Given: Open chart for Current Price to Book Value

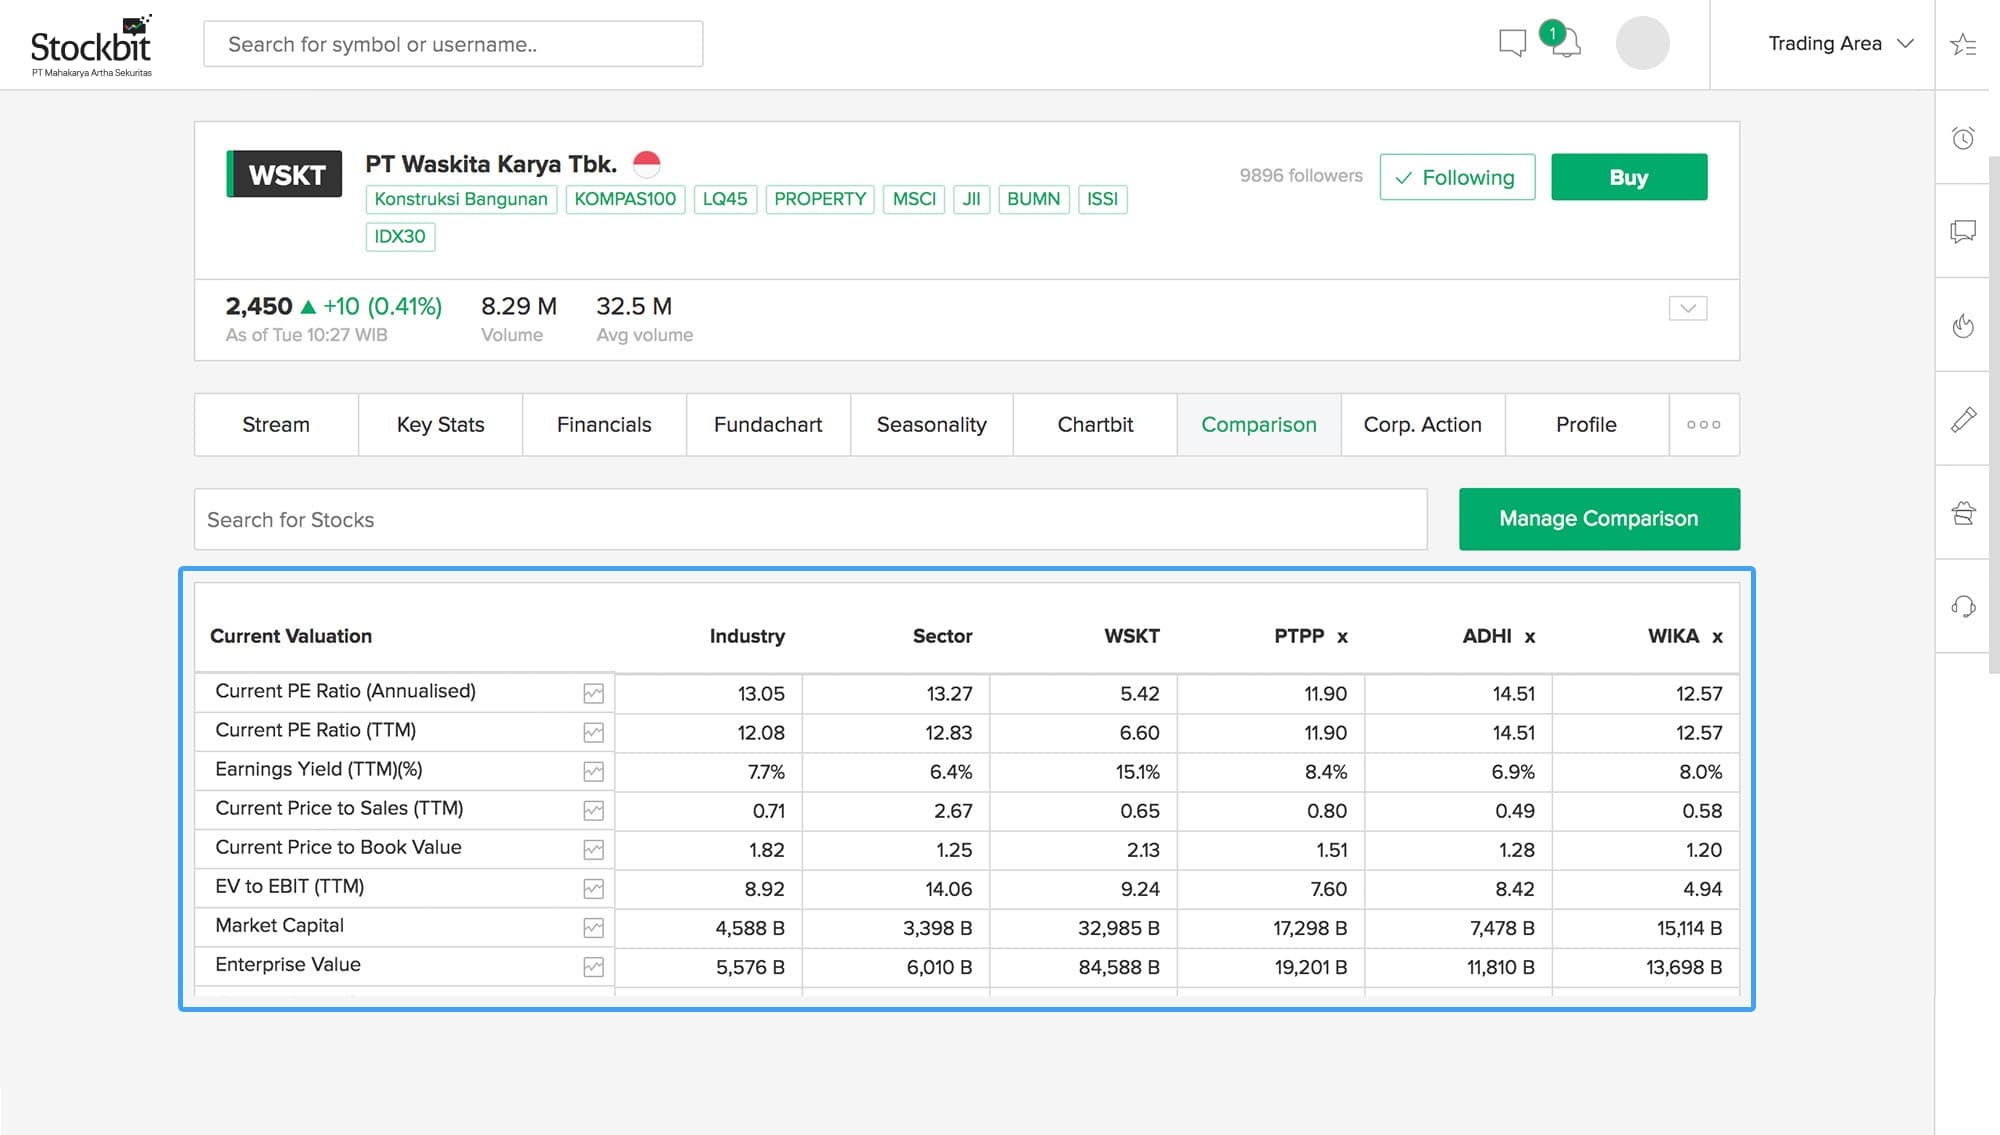Looking at the screenshot, I should click(x=593, y=849).
